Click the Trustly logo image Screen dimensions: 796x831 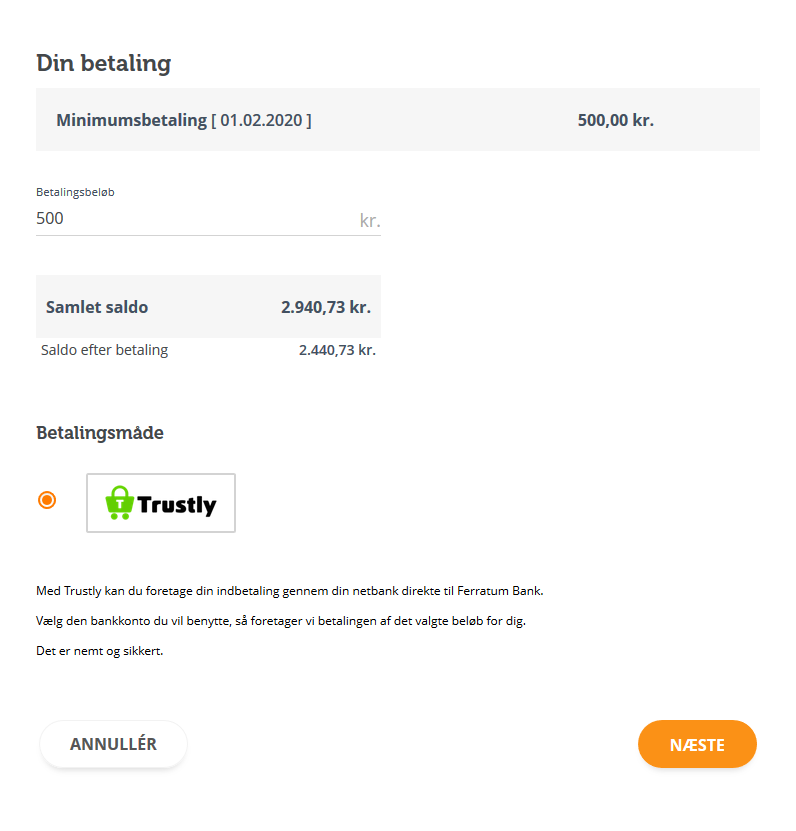(x=161, y=503)
